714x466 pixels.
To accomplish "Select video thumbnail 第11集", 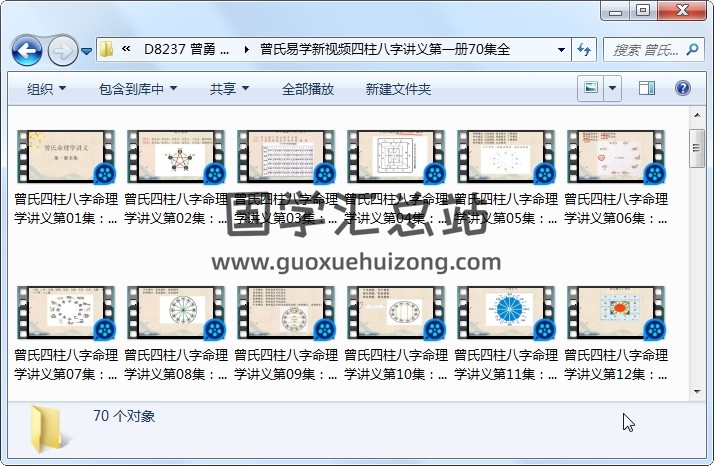I will [x=506, y=312].
